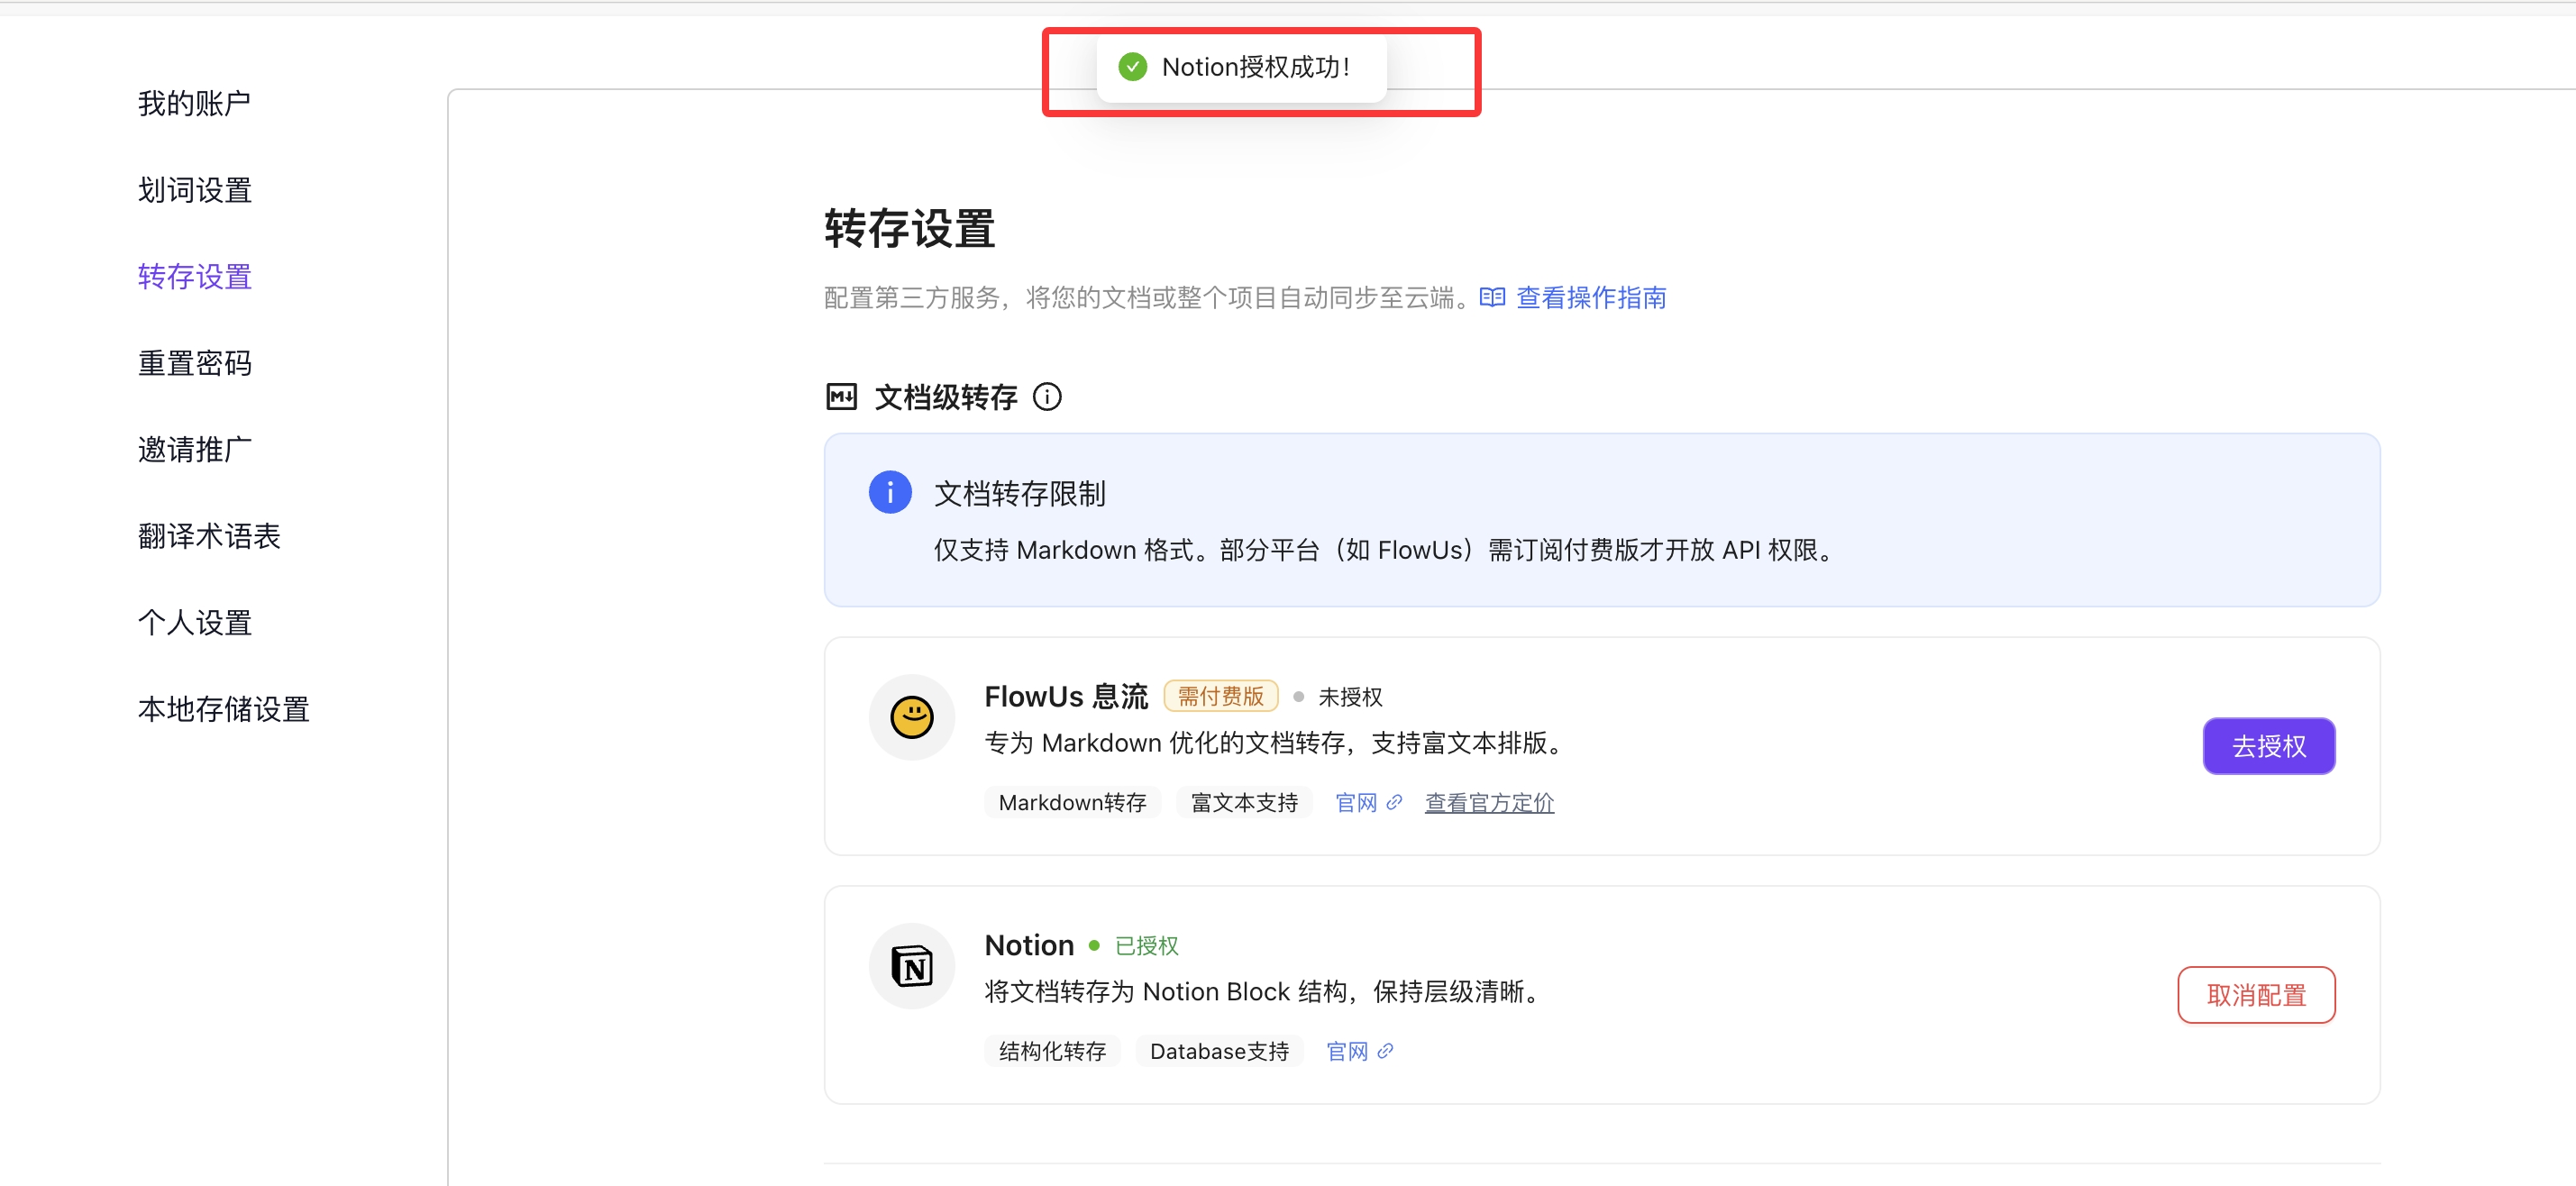Open the 查看操作指南 link
This screenshot has height=1186, width=2576.
click(x=1590, y=297)
